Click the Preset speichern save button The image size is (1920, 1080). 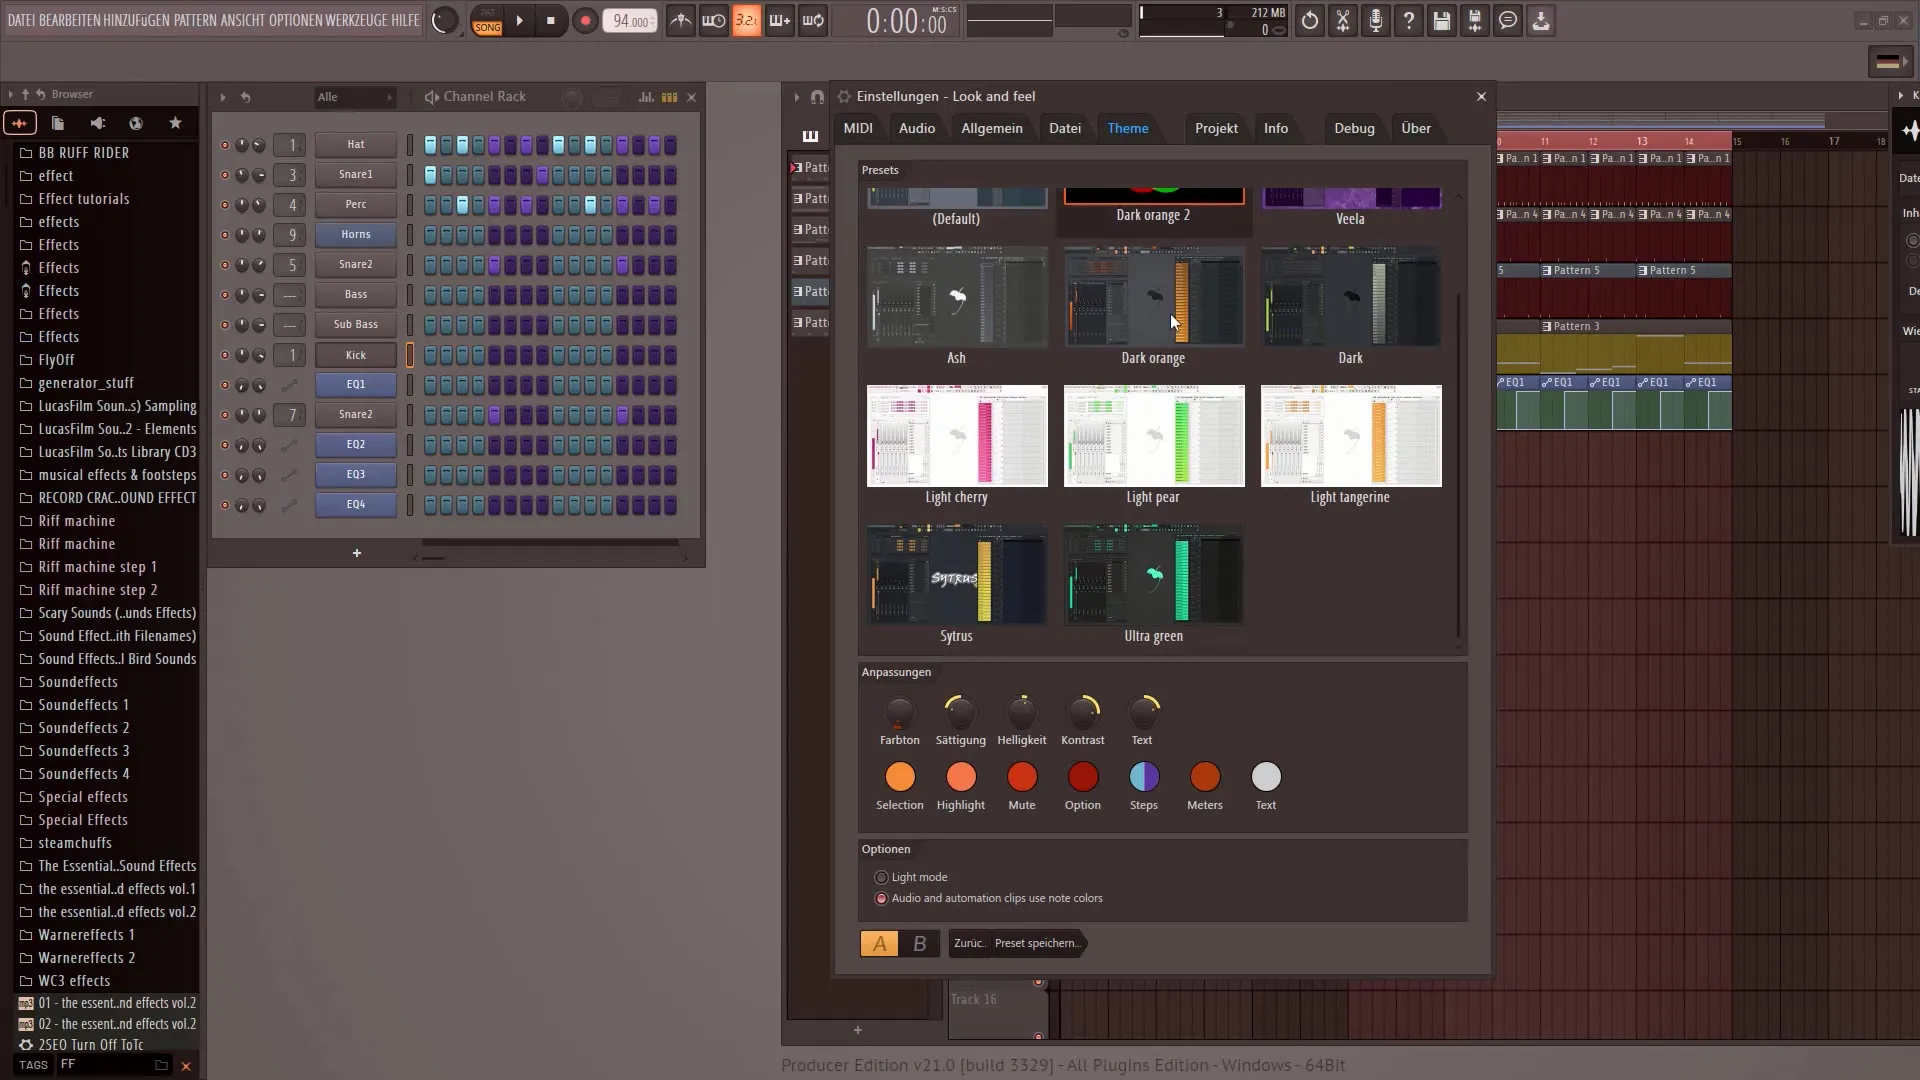click(x=1038, y=942)
